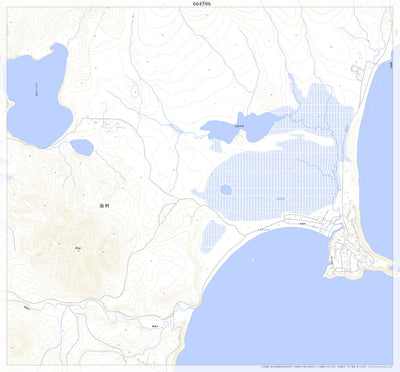Click the map sheet number 664506
The width and height of the screenshot is (400, 372).
(x=202, y=4)
